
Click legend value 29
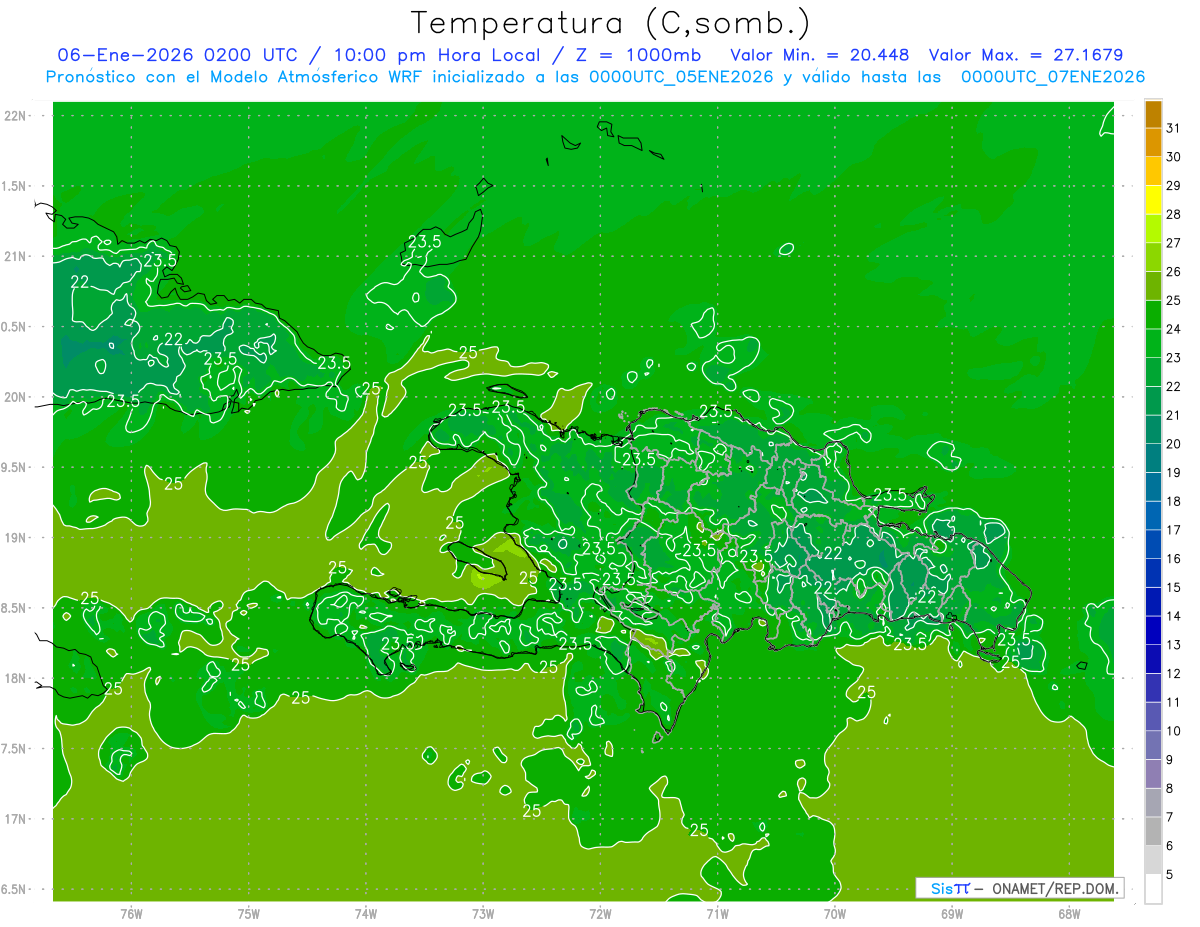coord(1173,186)
